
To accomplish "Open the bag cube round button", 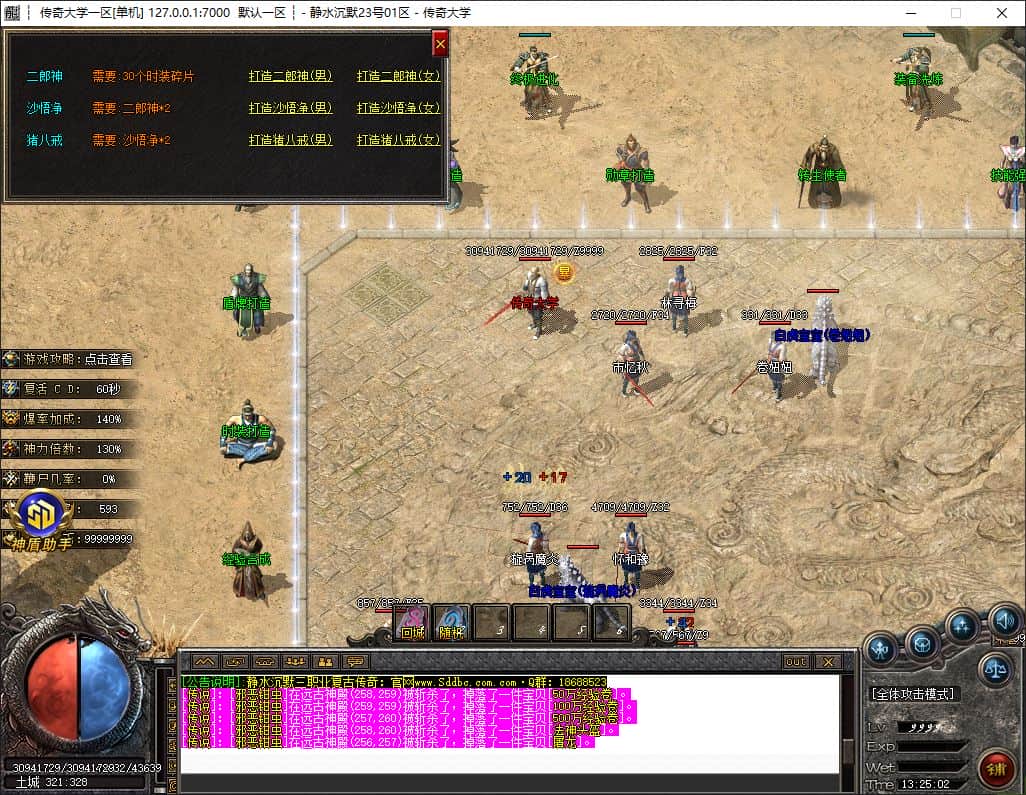I will [923, 646].
